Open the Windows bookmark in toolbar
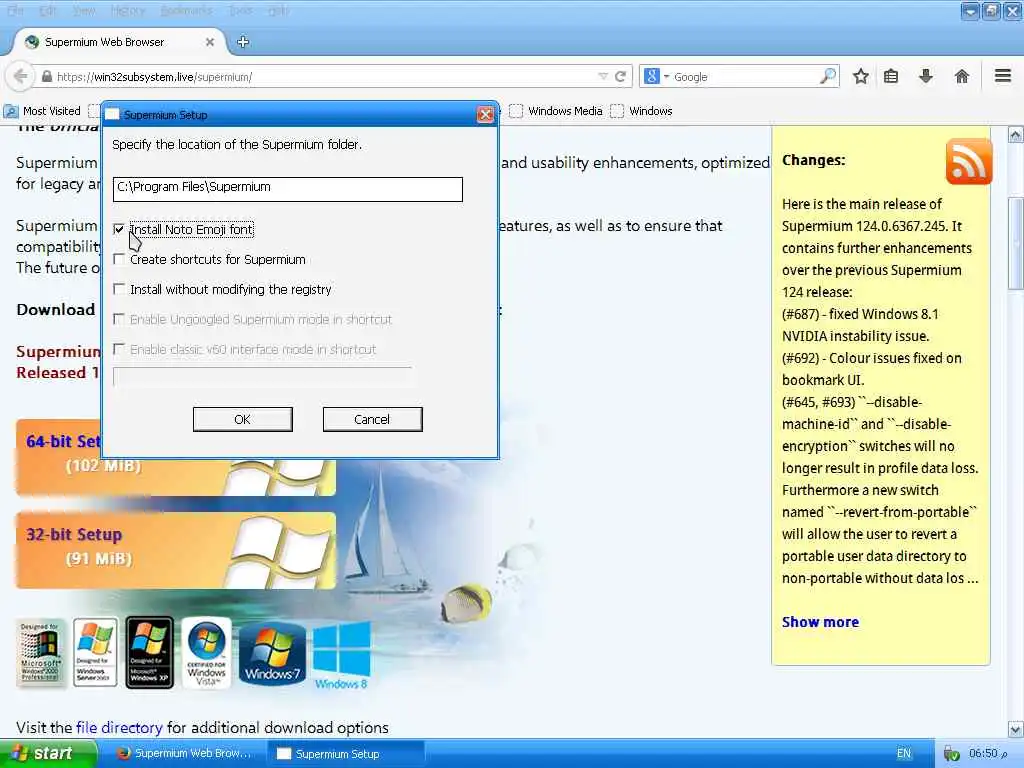The image size is (1024, 768). pos(641,111)
